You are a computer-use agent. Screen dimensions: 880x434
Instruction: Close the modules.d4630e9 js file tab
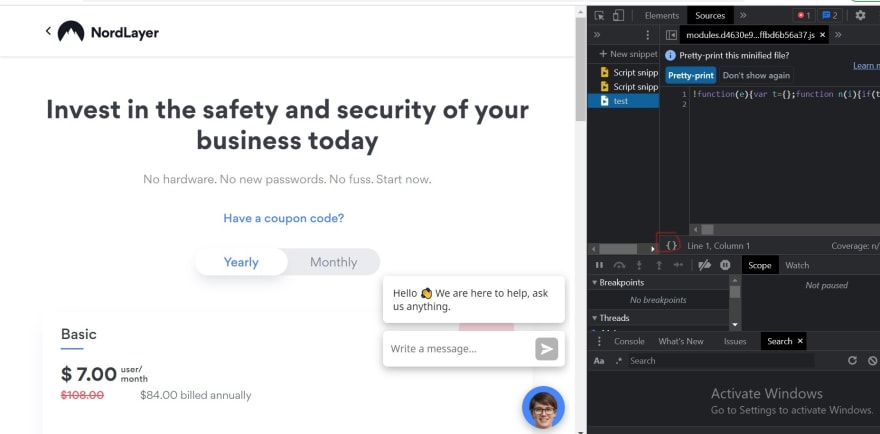coord(823,35)
